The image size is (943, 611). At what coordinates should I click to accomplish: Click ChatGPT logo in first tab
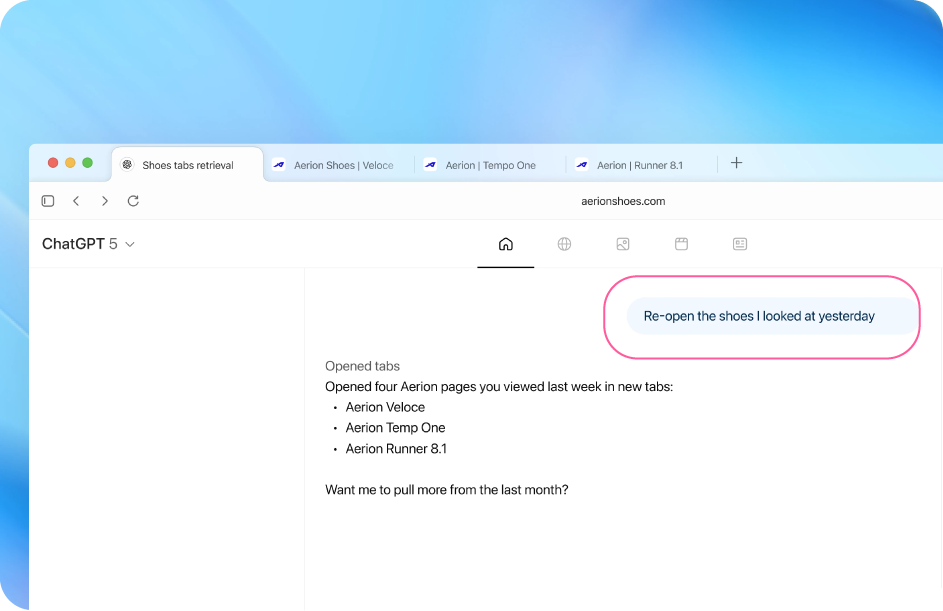tap(127, 164)
